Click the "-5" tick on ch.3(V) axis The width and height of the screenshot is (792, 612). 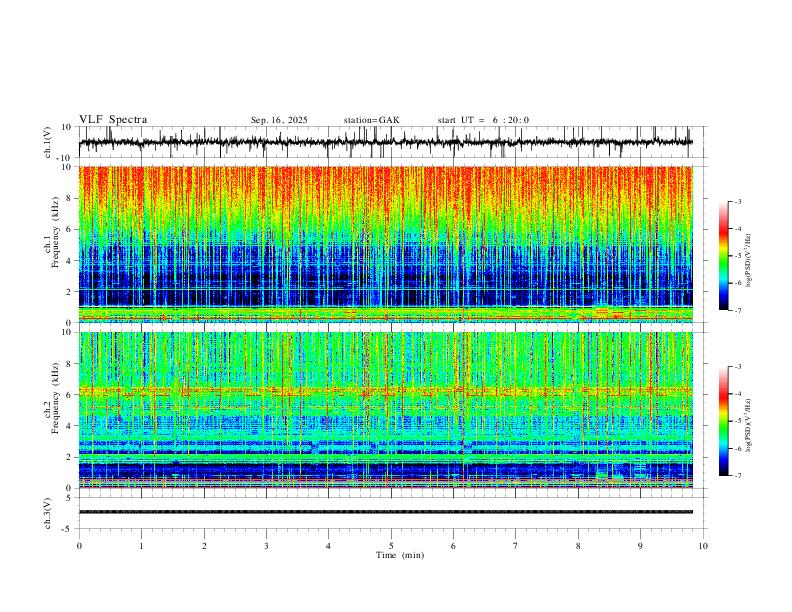[x=68, y=529]
